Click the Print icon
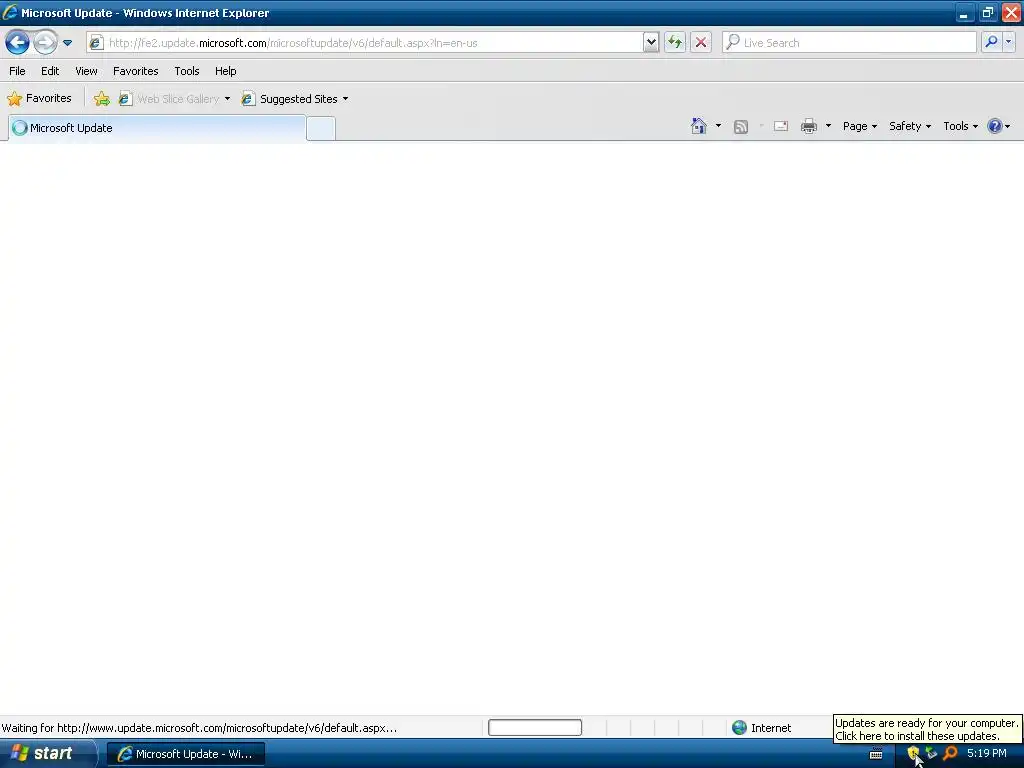This screenshot has width=1024, height=768. click(809, 126)
